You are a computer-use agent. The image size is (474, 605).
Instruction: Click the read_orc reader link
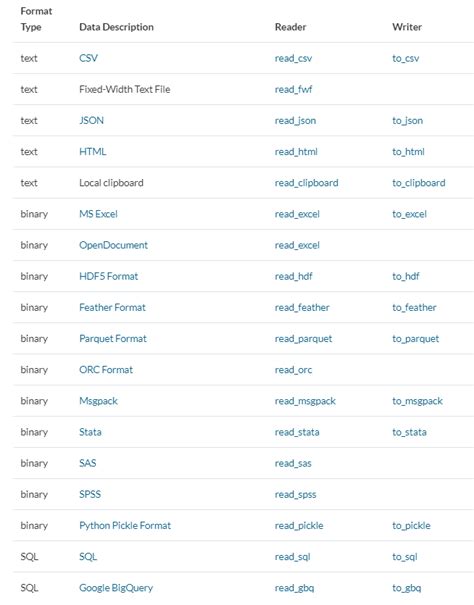click(293, 370)
